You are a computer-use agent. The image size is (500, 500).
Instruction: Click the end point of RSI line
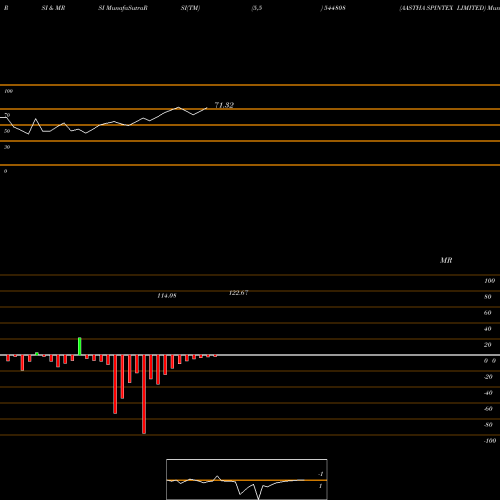click(207, 108)
